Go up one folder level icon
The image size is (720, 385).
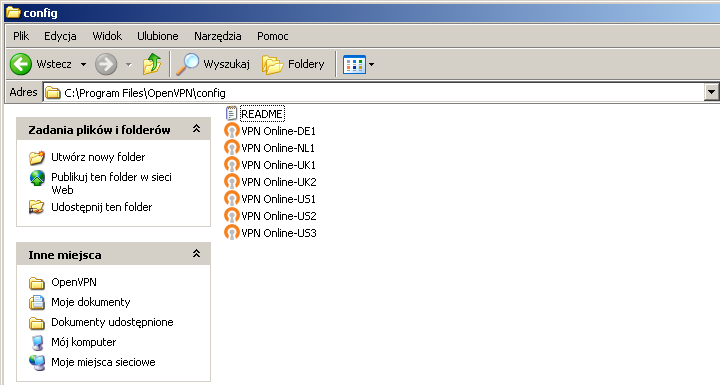pos(152,64)
